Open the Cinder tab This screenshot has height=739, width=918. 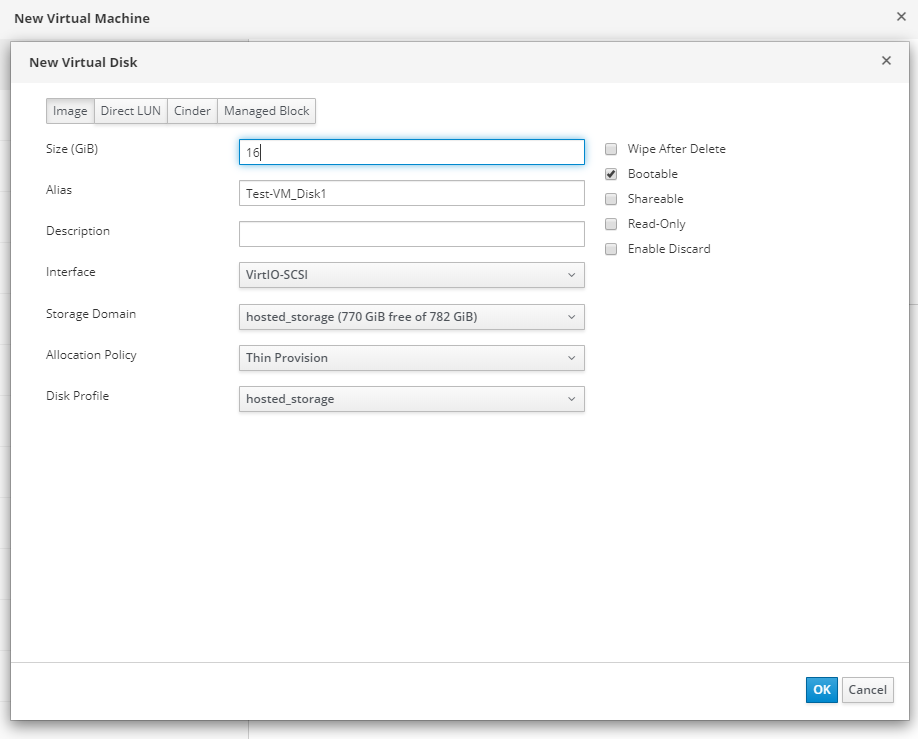click(x=192, y=111)
